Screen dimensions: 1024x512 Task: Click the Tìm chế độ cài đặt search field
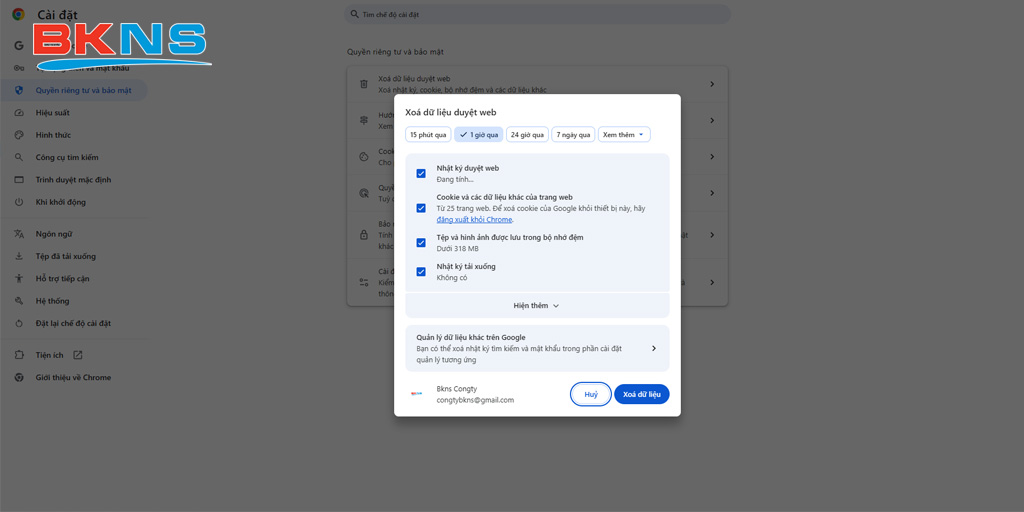pos(537,14)
